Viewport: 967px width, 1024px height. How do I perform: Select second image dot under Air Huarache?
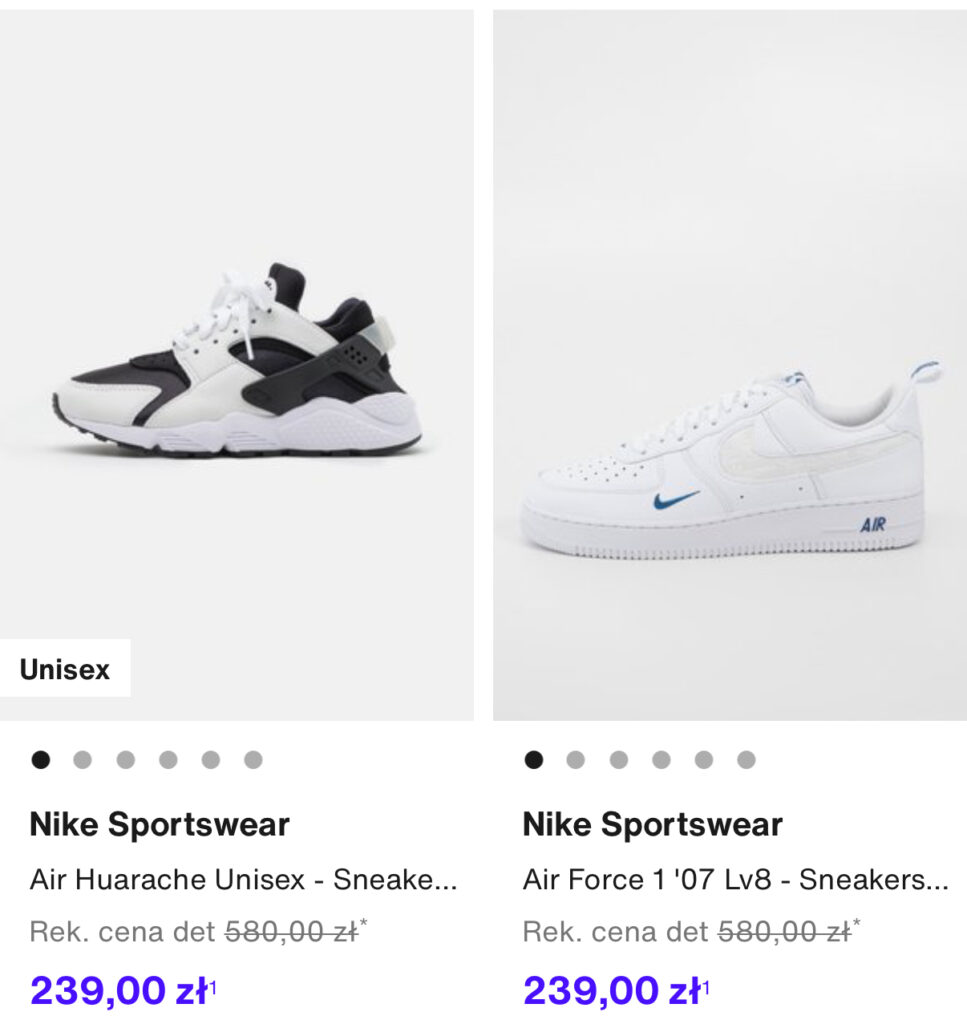click(x=82, y=760)
